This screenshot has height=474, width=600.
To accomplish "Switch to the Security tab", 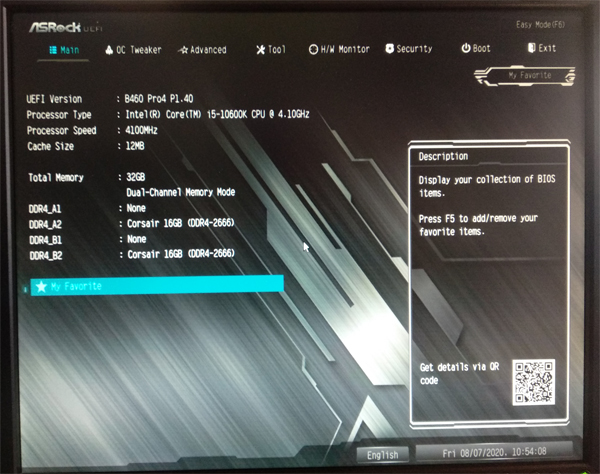I will 409,49.
